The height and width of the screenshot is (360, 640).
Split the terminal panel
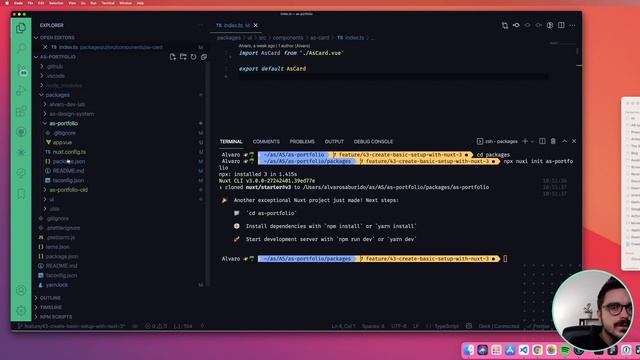click(x=542, y=141)
